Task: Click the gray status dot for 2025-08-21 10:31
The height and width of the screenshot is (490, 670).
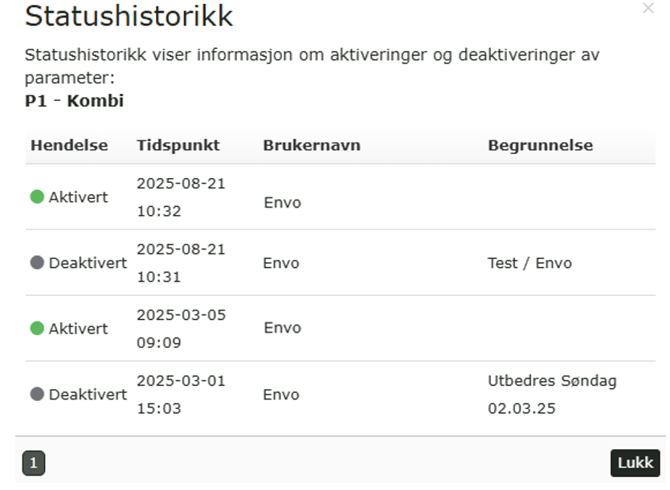Action: (38, 263)
